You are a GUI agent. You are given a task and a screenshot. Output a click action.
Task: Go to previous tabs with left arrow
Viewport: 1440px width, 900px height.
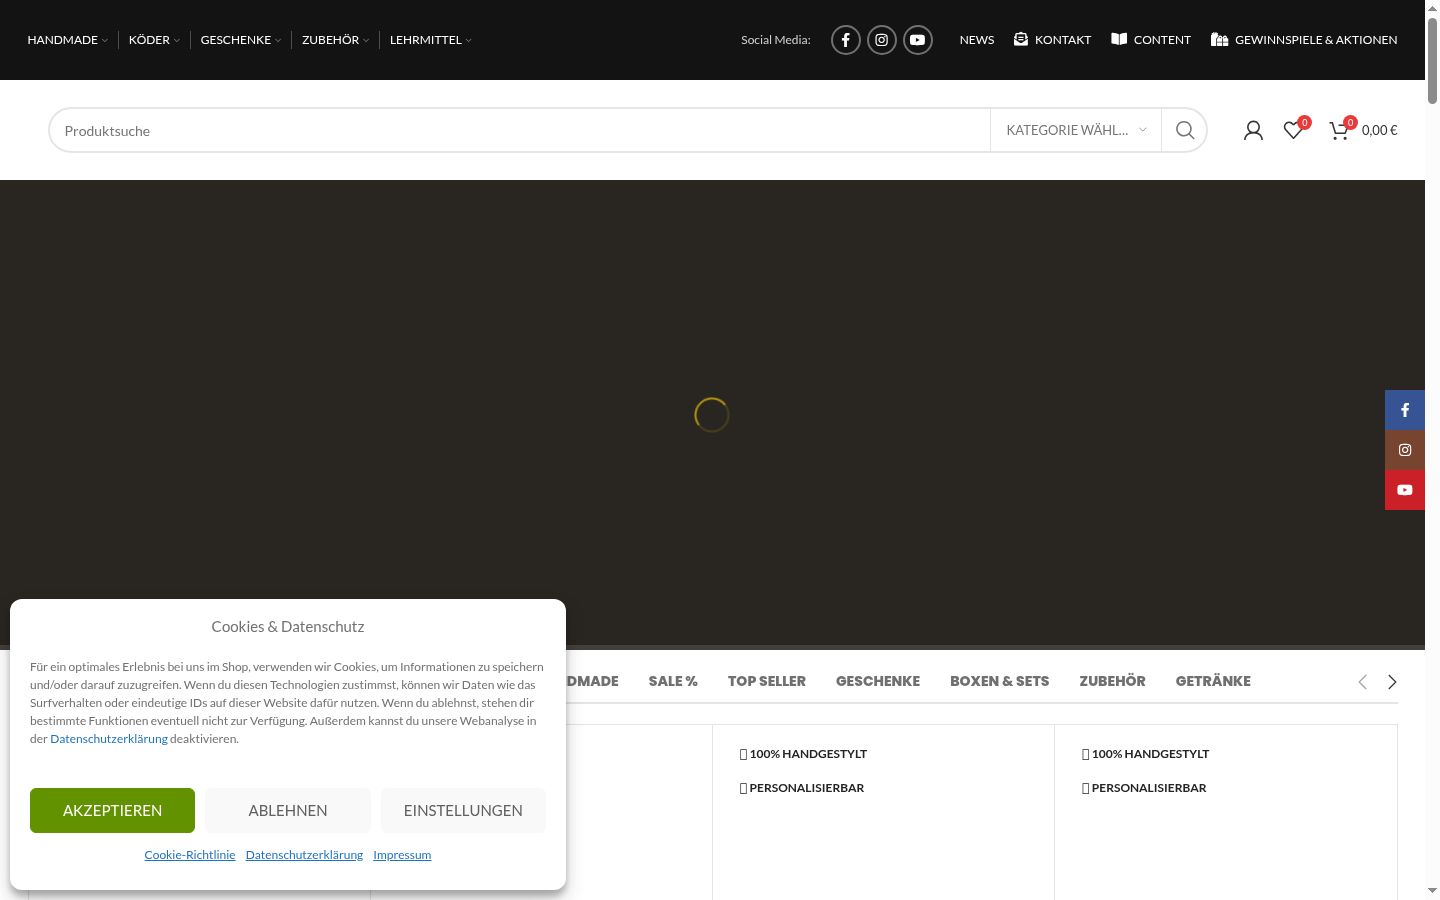click(x=1362, y=682)
